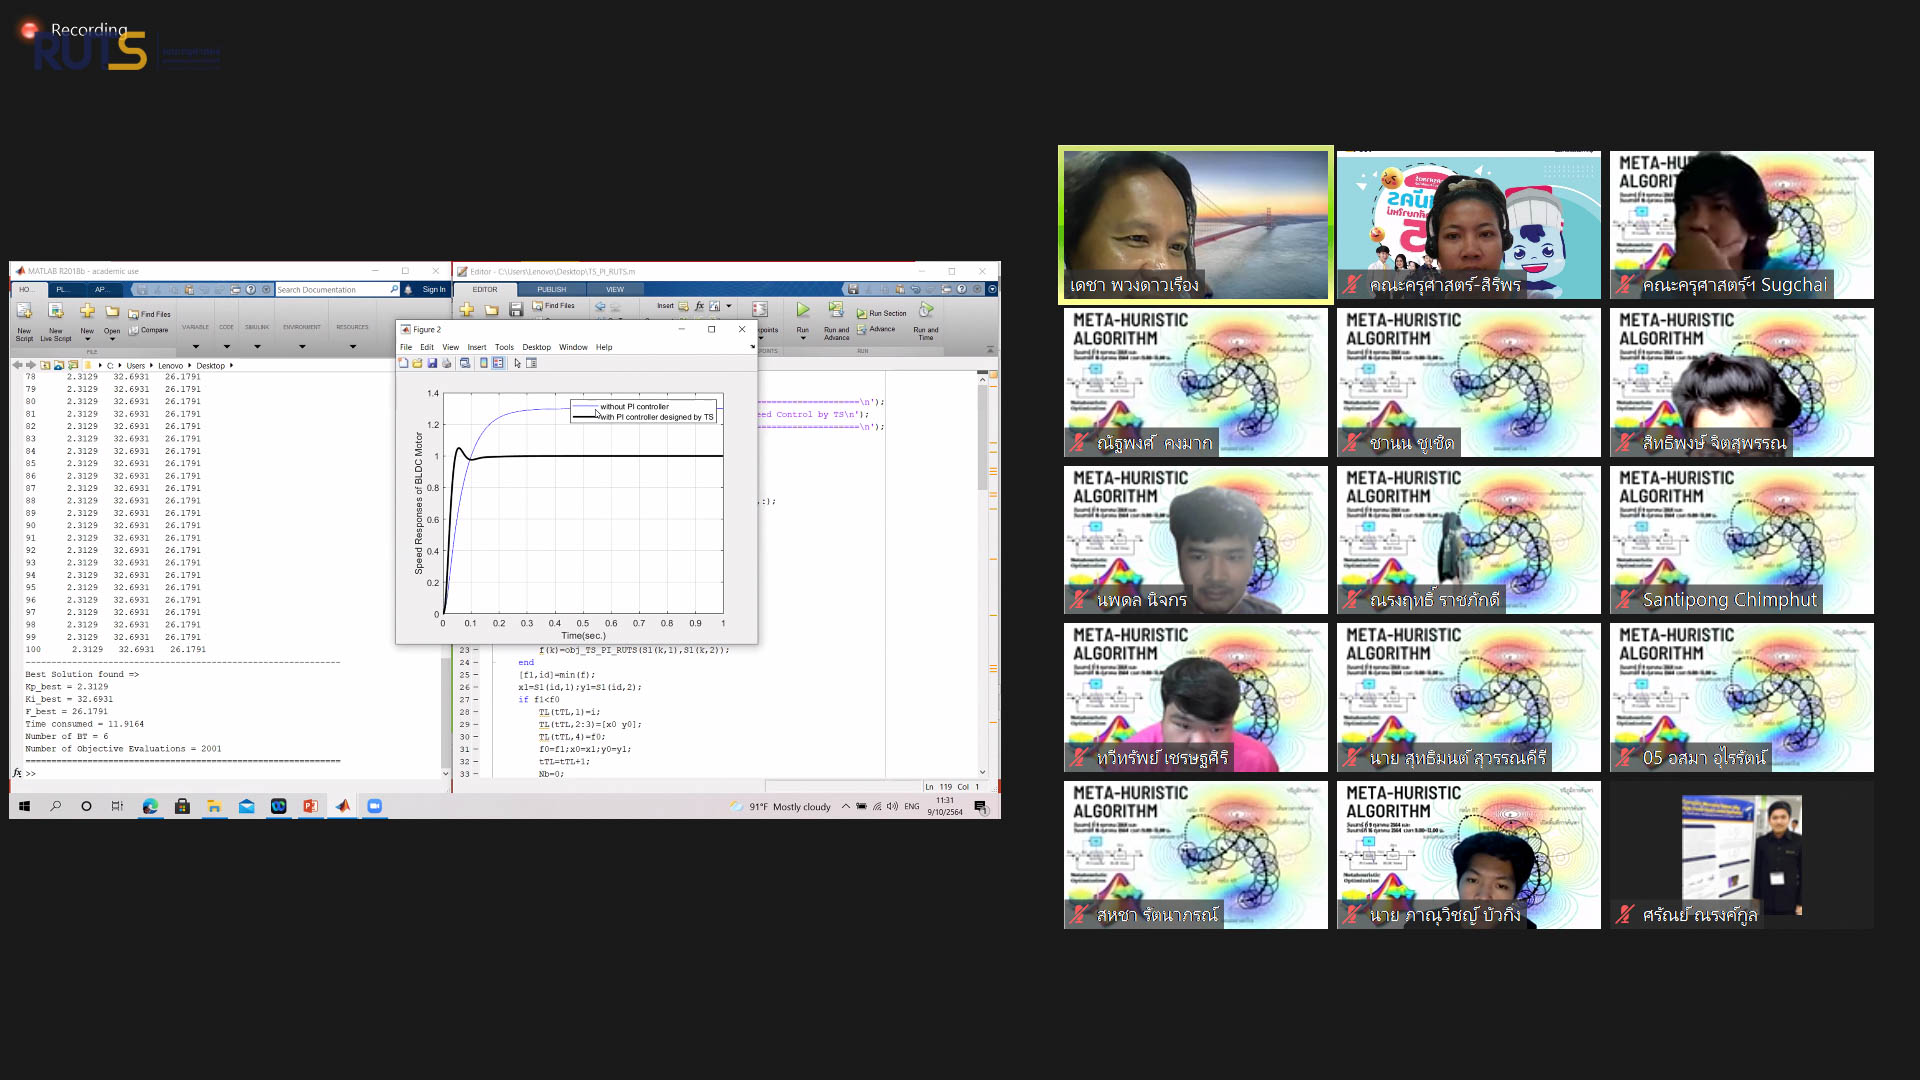
Task: Click the Editor Open folder icon
Action: [492, 310]
